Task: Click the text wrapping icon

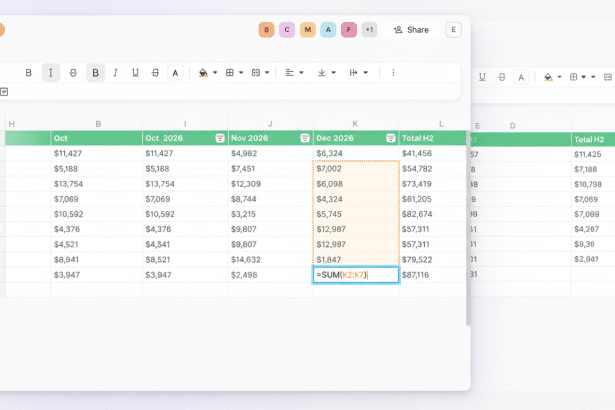Action: [x=353, y=73]
